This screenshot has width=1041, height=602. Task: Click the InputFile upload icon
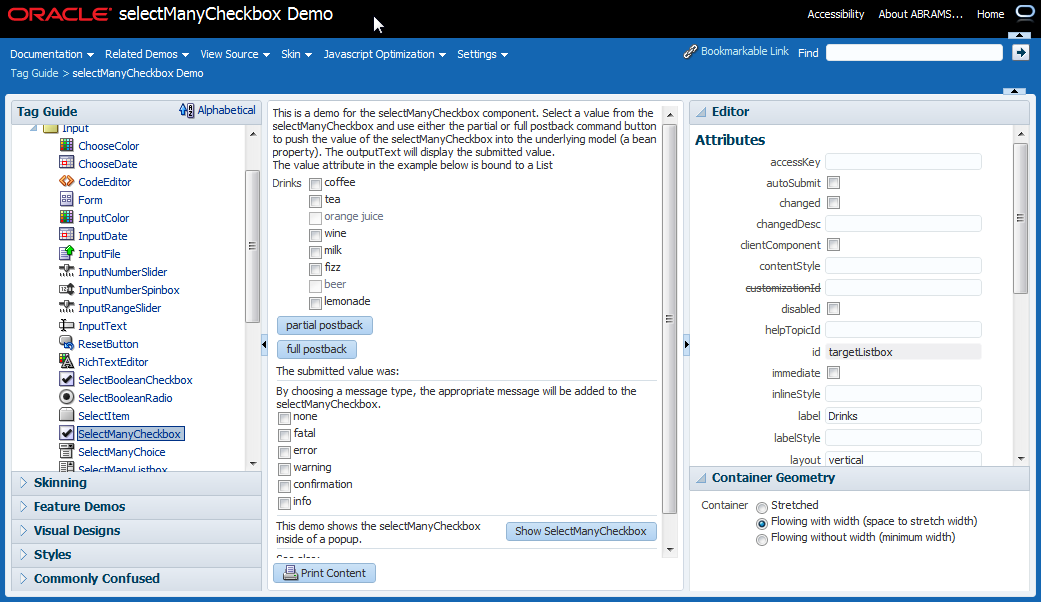pyautogui.click(x=66, y=252)
